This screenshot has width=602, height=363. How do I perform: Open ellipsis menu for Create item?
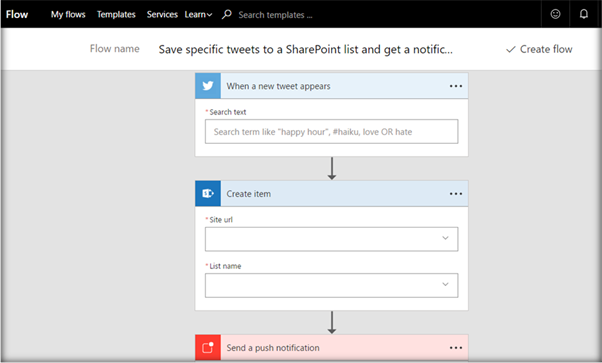[x=456, y=194]
